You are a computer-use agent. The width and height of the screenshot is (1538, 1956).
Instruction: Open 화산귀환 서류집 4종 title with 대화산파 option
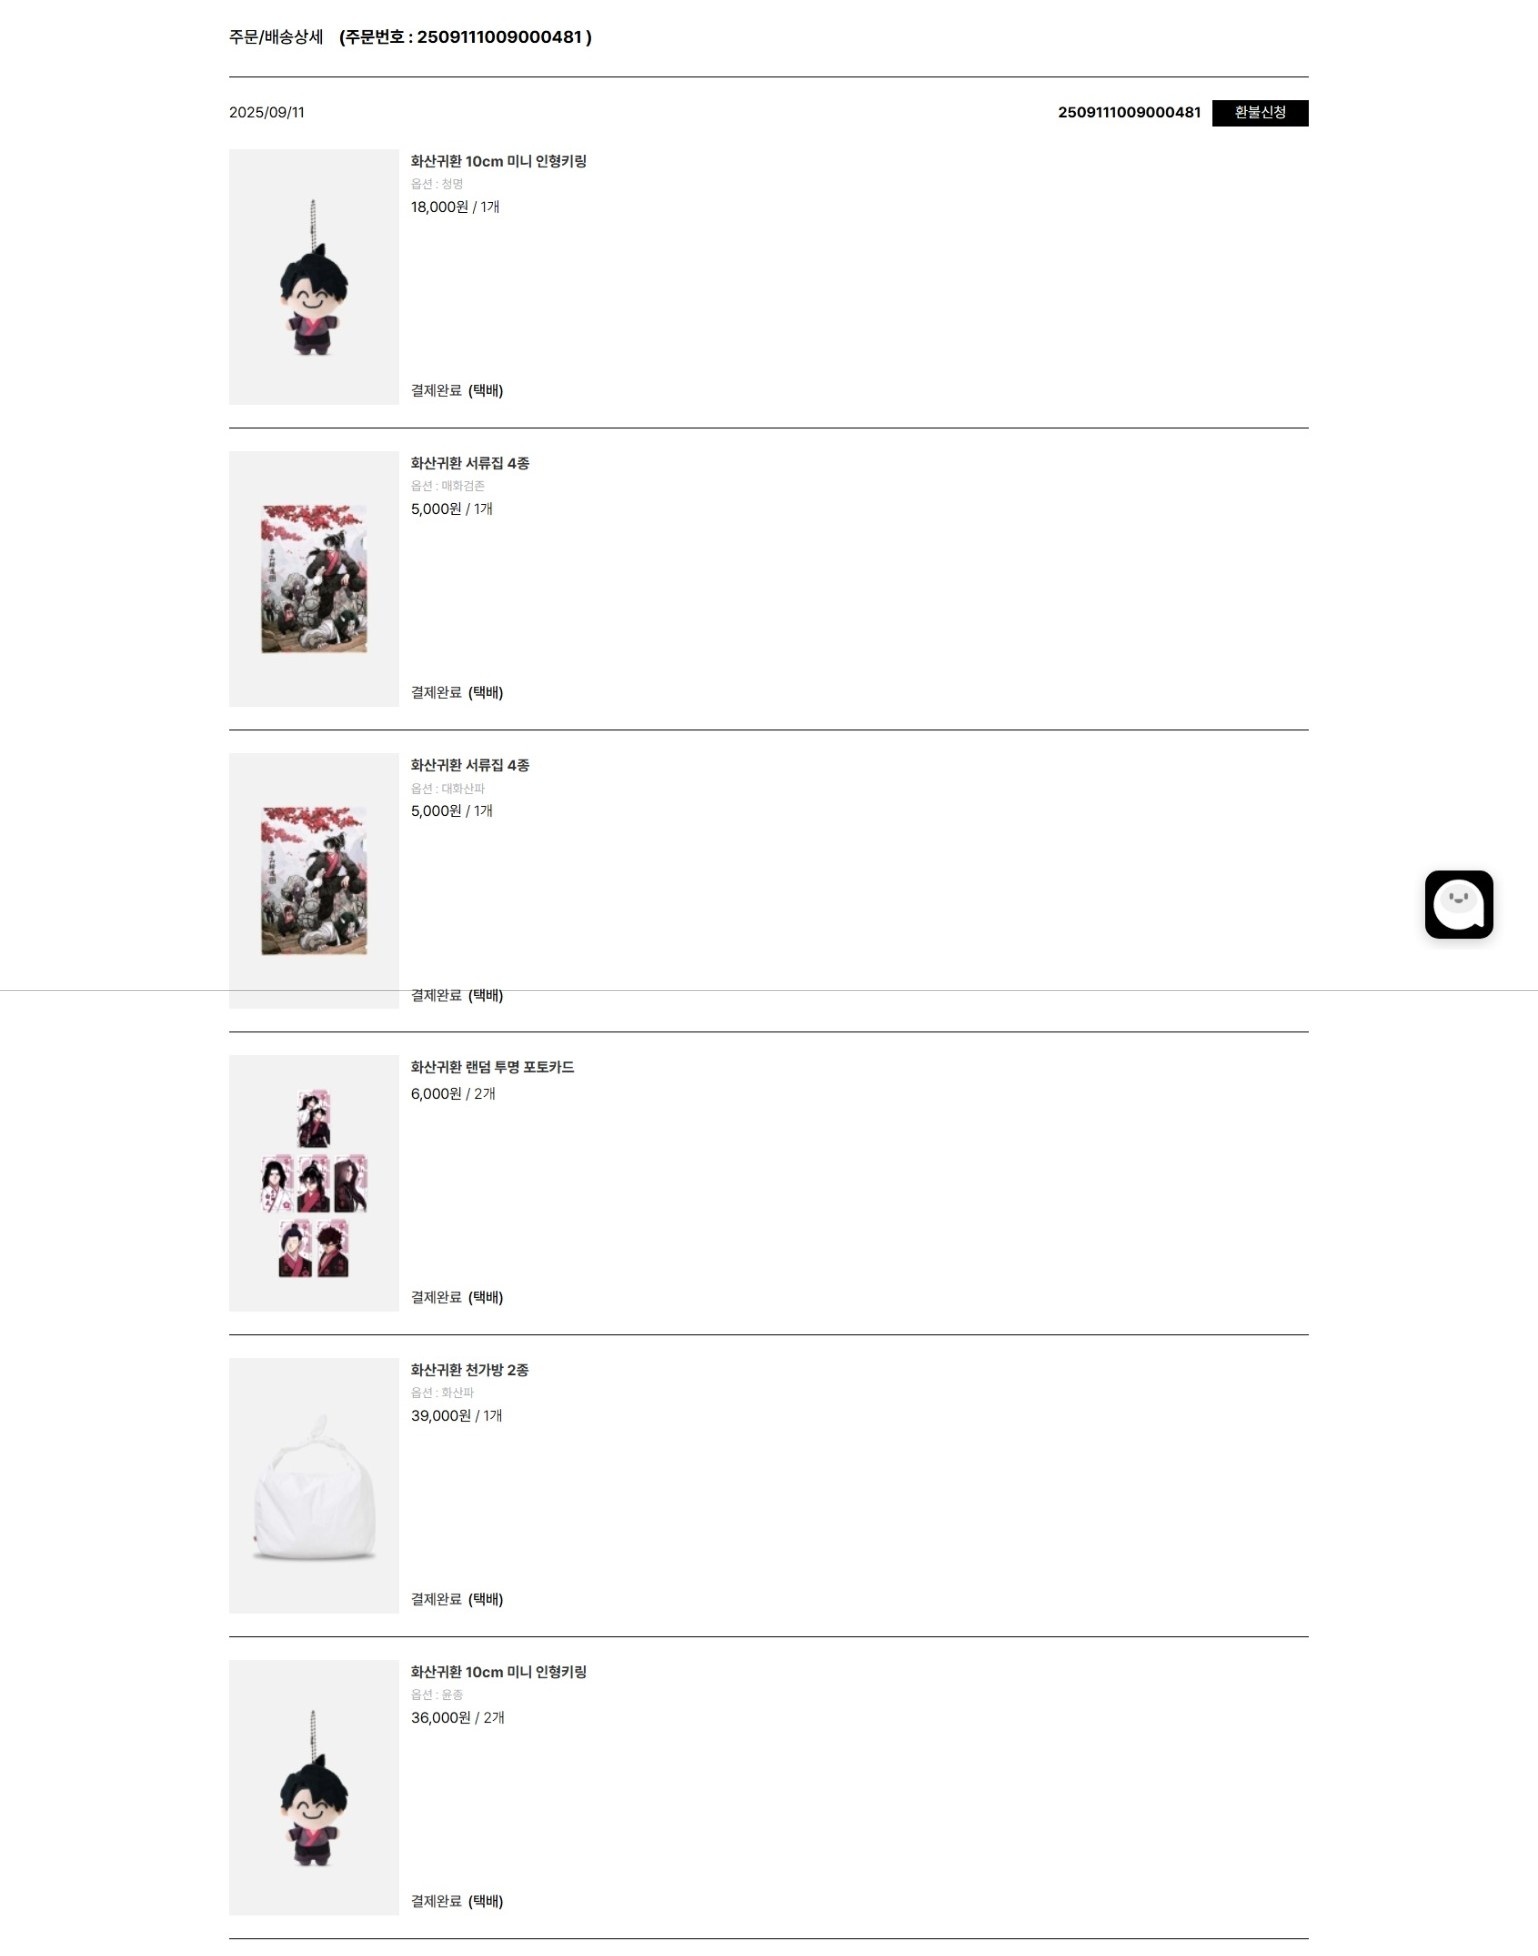(x=470, y=765)
